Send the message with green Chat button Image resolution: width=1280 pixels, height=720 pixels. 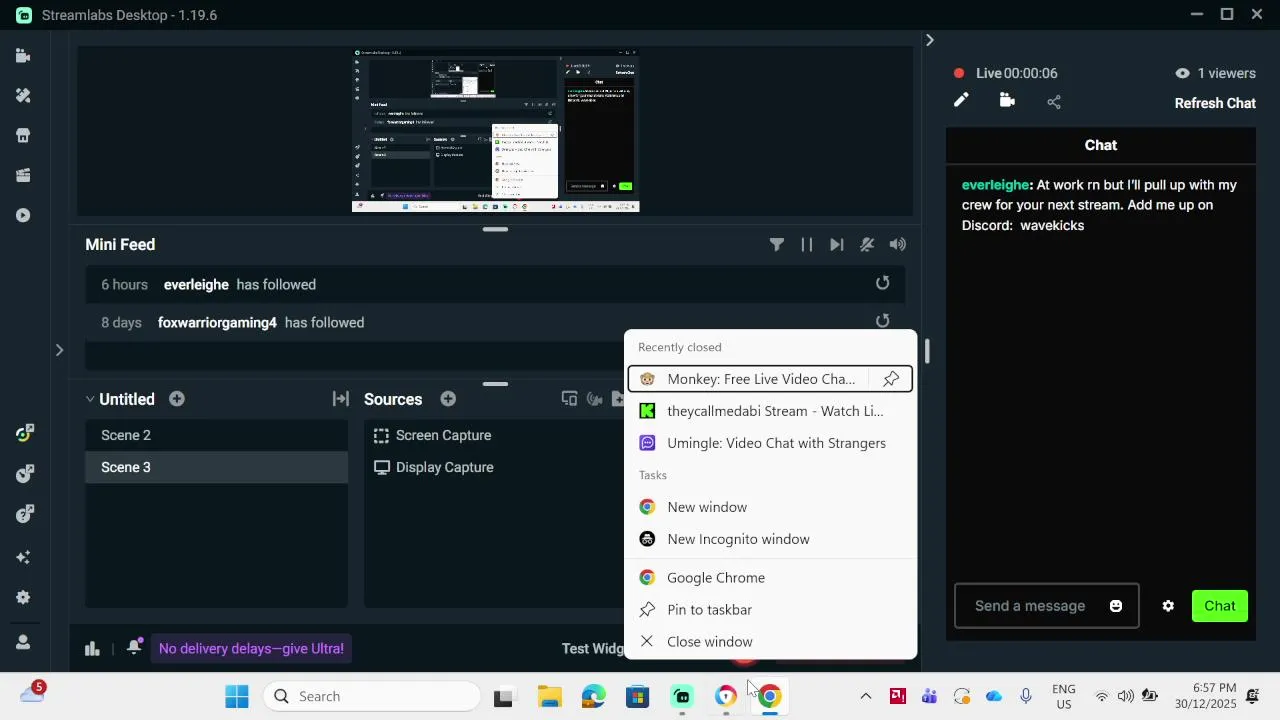tap(1220, 606)
